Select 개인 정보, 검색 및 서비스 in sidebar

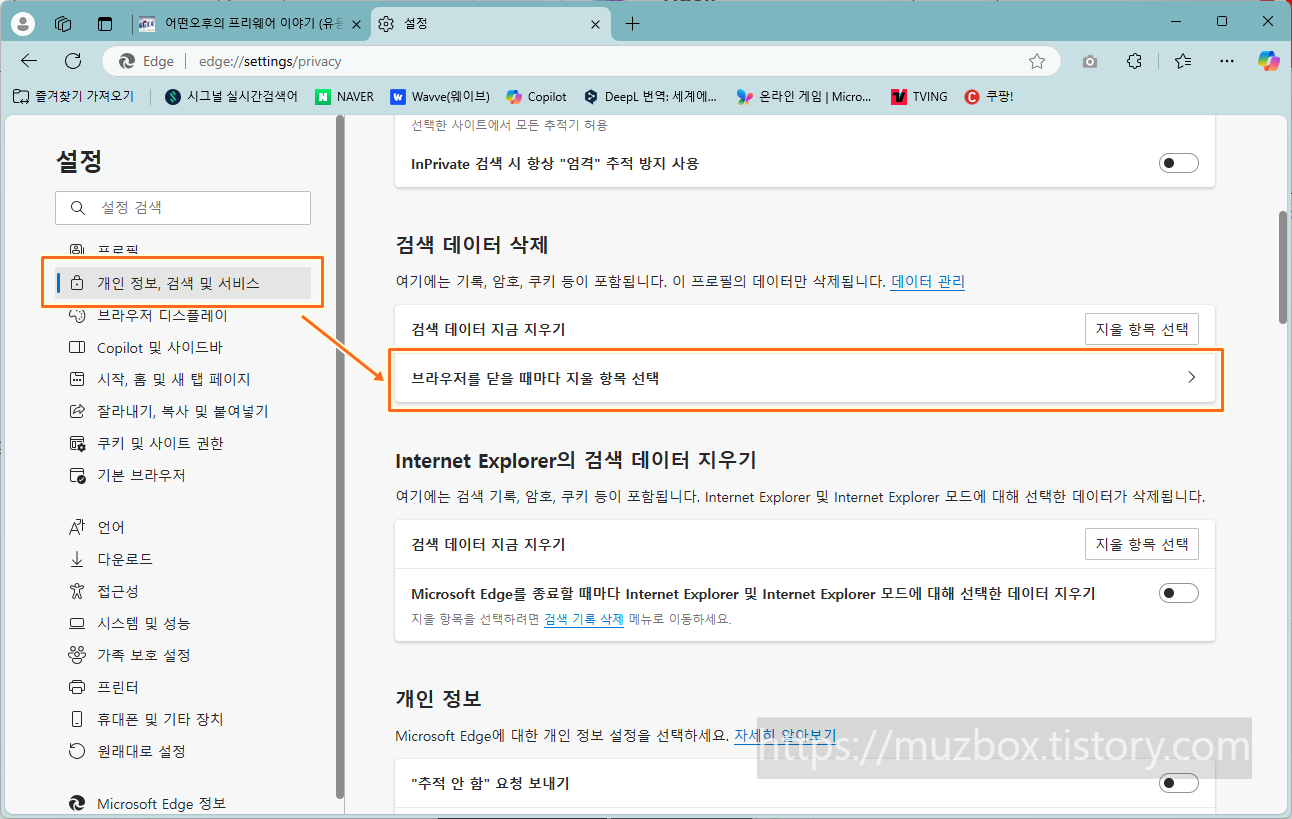tap(183, 283)
